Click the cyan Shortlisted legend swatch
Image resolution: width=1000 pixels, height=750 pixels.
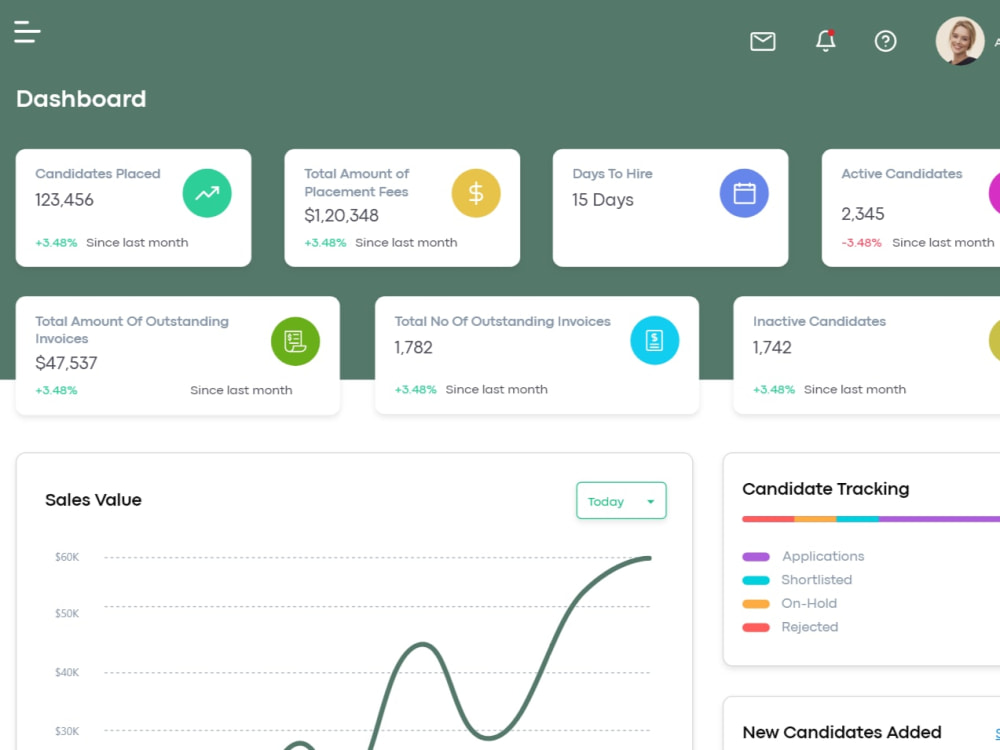point(756,580)
